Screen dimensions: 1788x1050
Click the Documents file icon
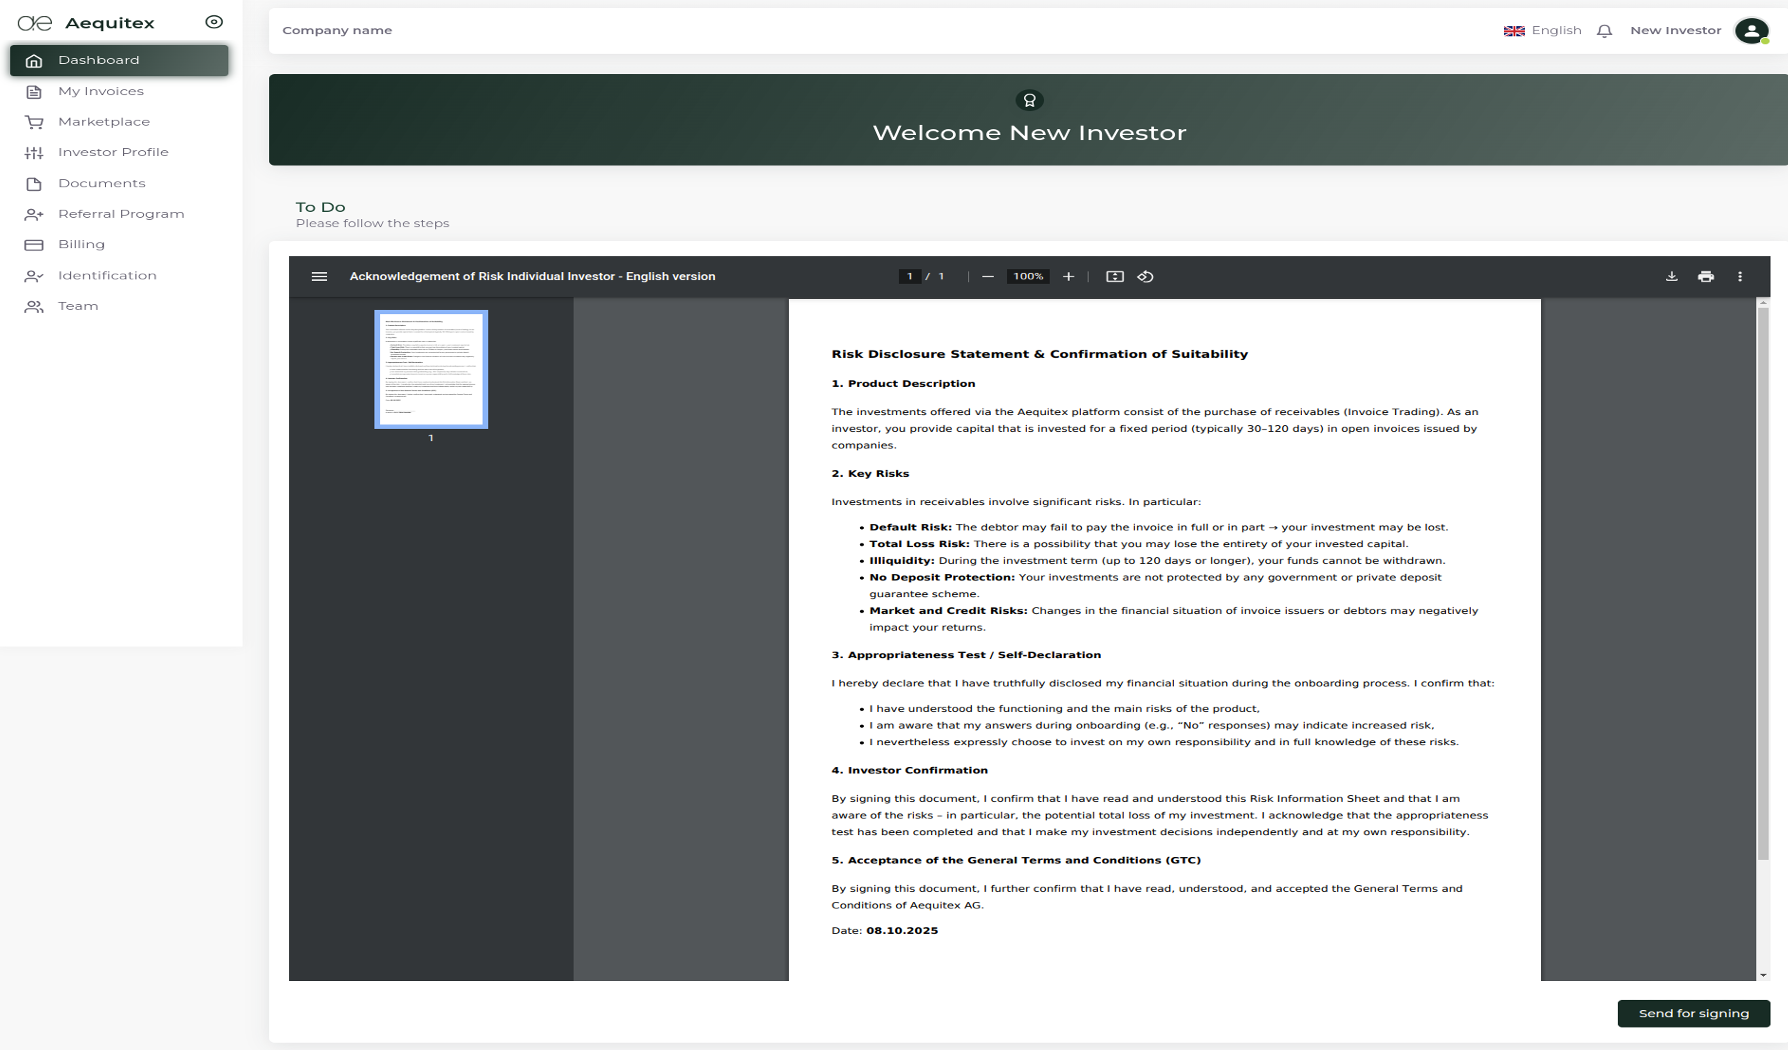(x=34, y=184)
